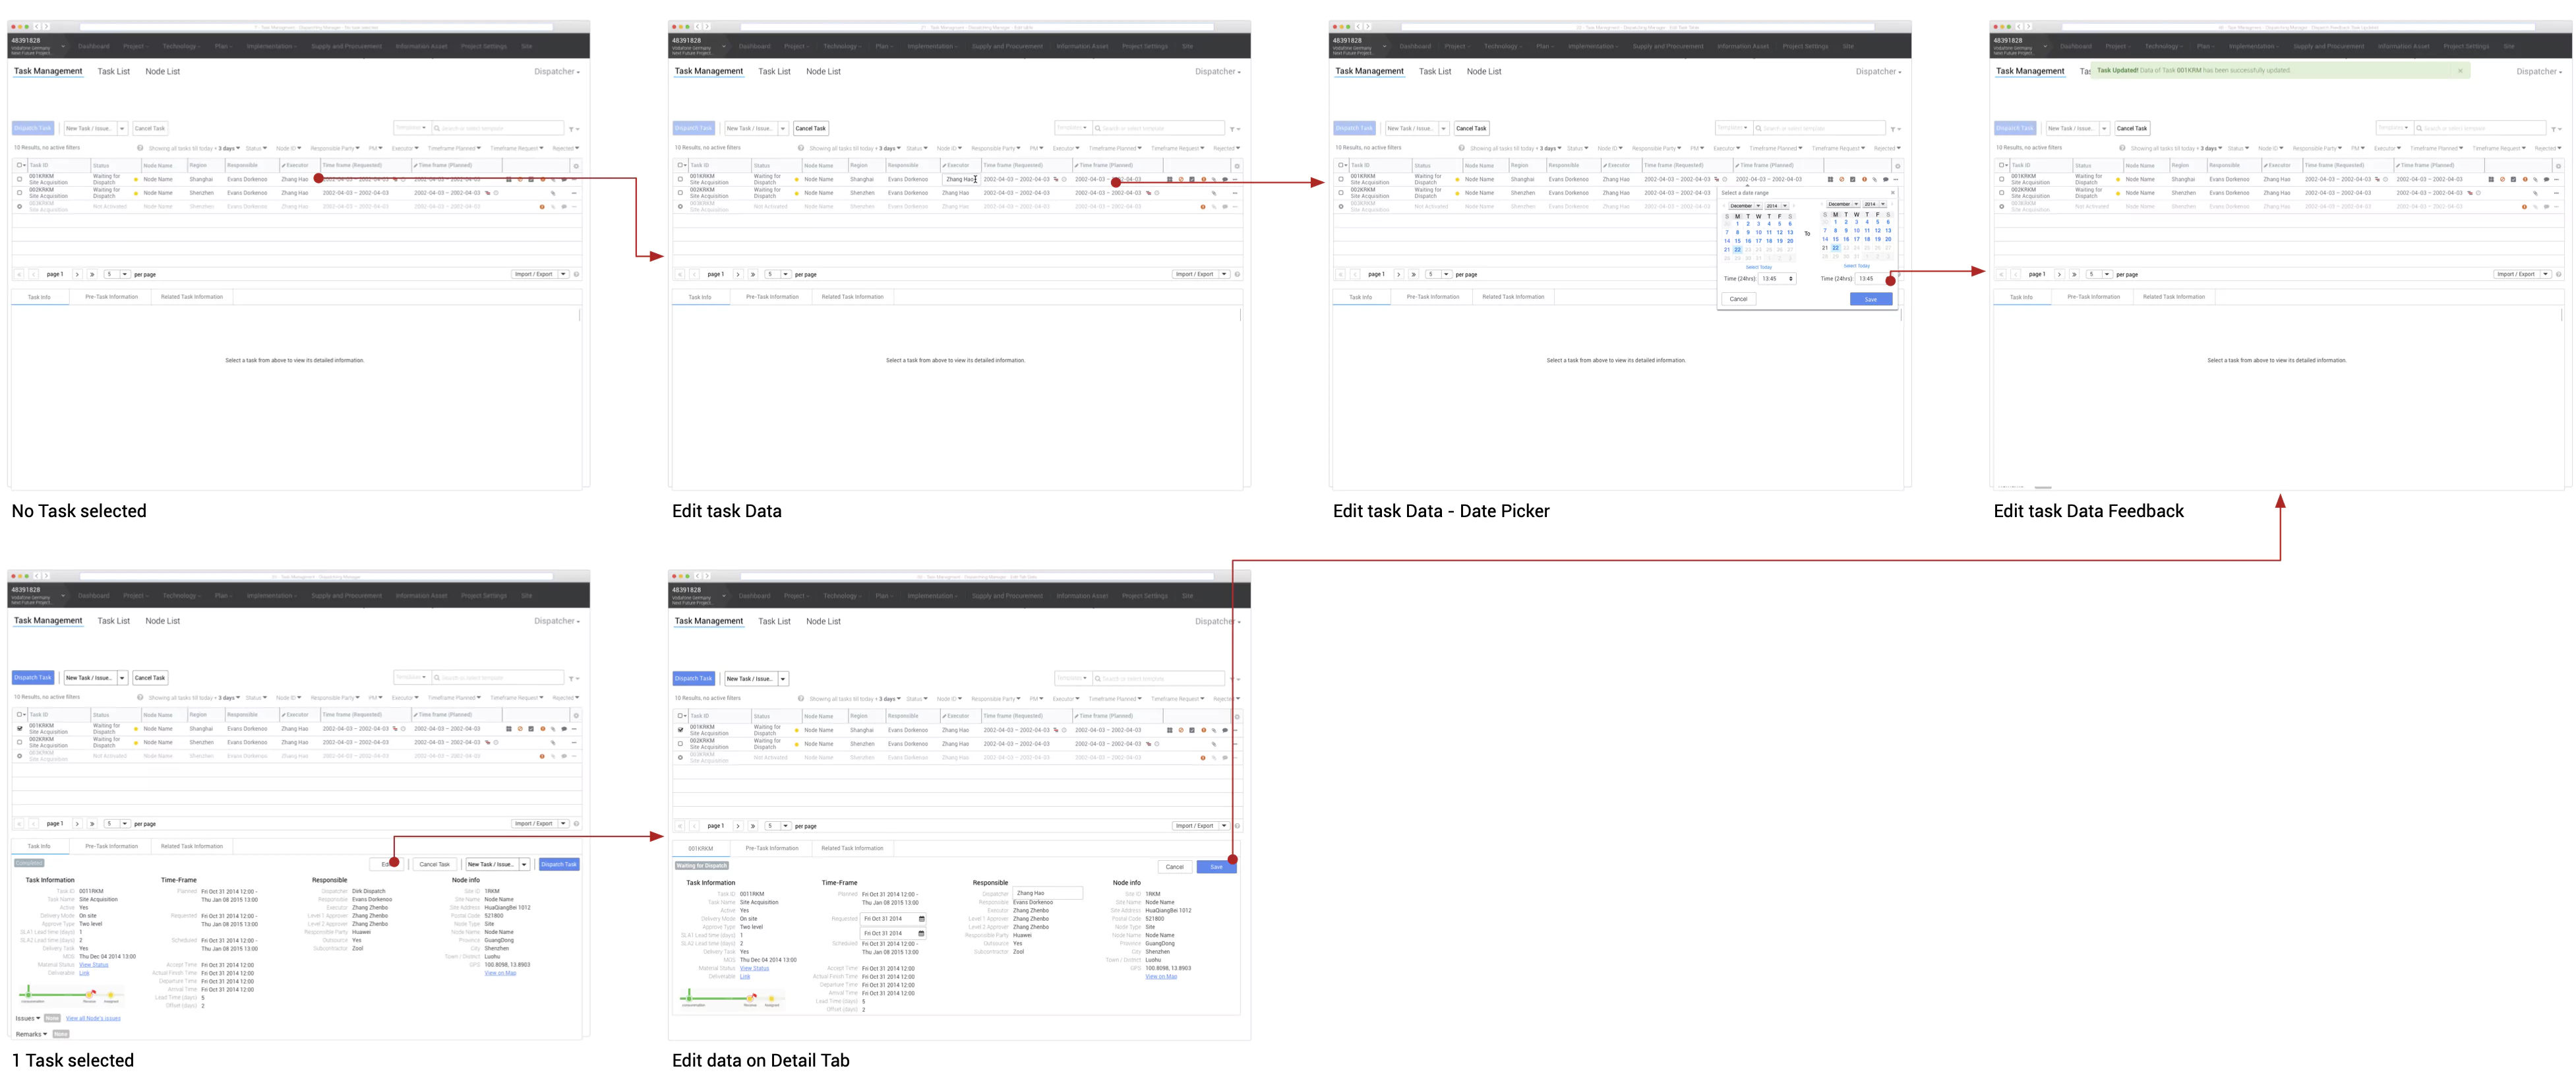Image resolution: width=2576 pixels, height=1089 pixels.
Task: Switch to 'Node List' tab in Date Picker screen
Action: click(1483, 72)
